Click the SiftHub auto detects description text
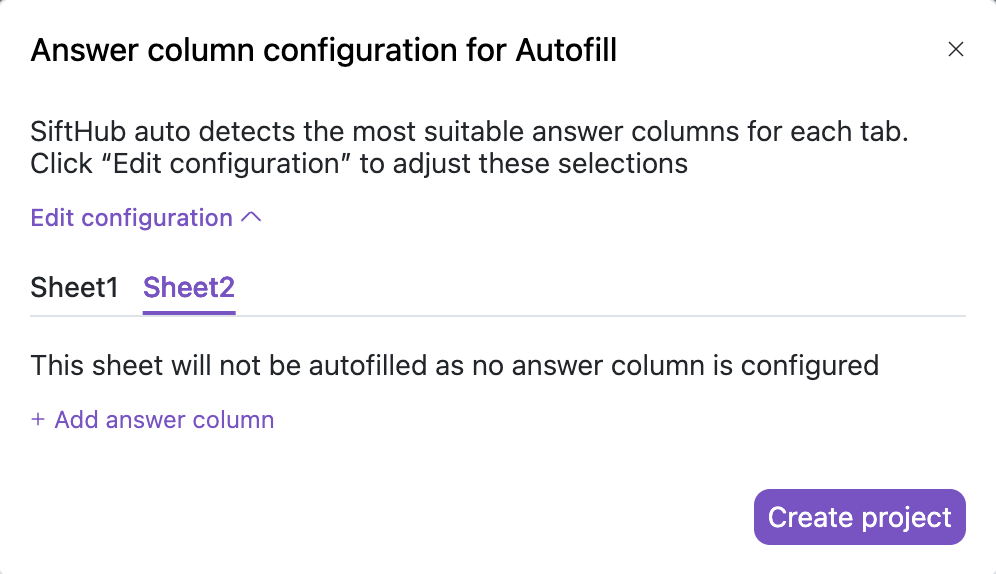Image resolution: width=996 pixels, height=574 pixels. coord(469,132)
